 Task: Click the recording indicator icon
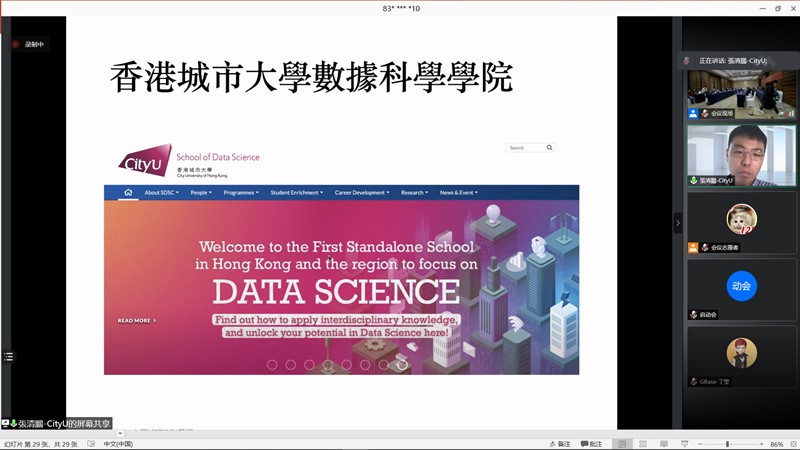(x=15, y=44)
